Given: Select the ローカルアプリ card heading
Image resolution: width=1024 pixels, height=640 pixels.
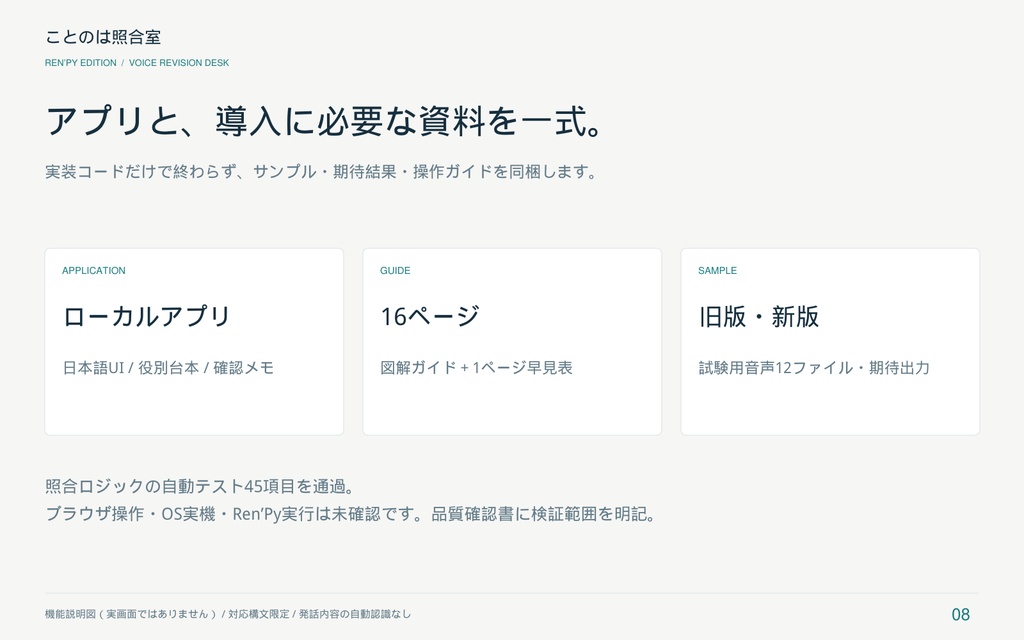Looking at the screenshot, I should tap(146, 316).
